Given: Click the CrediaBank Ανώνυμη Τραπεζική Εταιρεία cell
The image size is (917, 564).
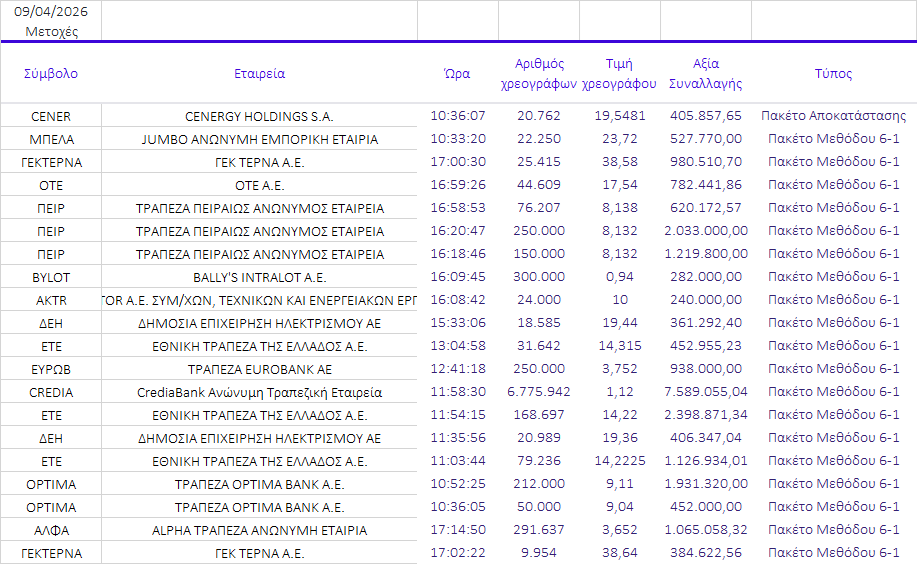Looking at the screenshot, I should coord(259,392).
